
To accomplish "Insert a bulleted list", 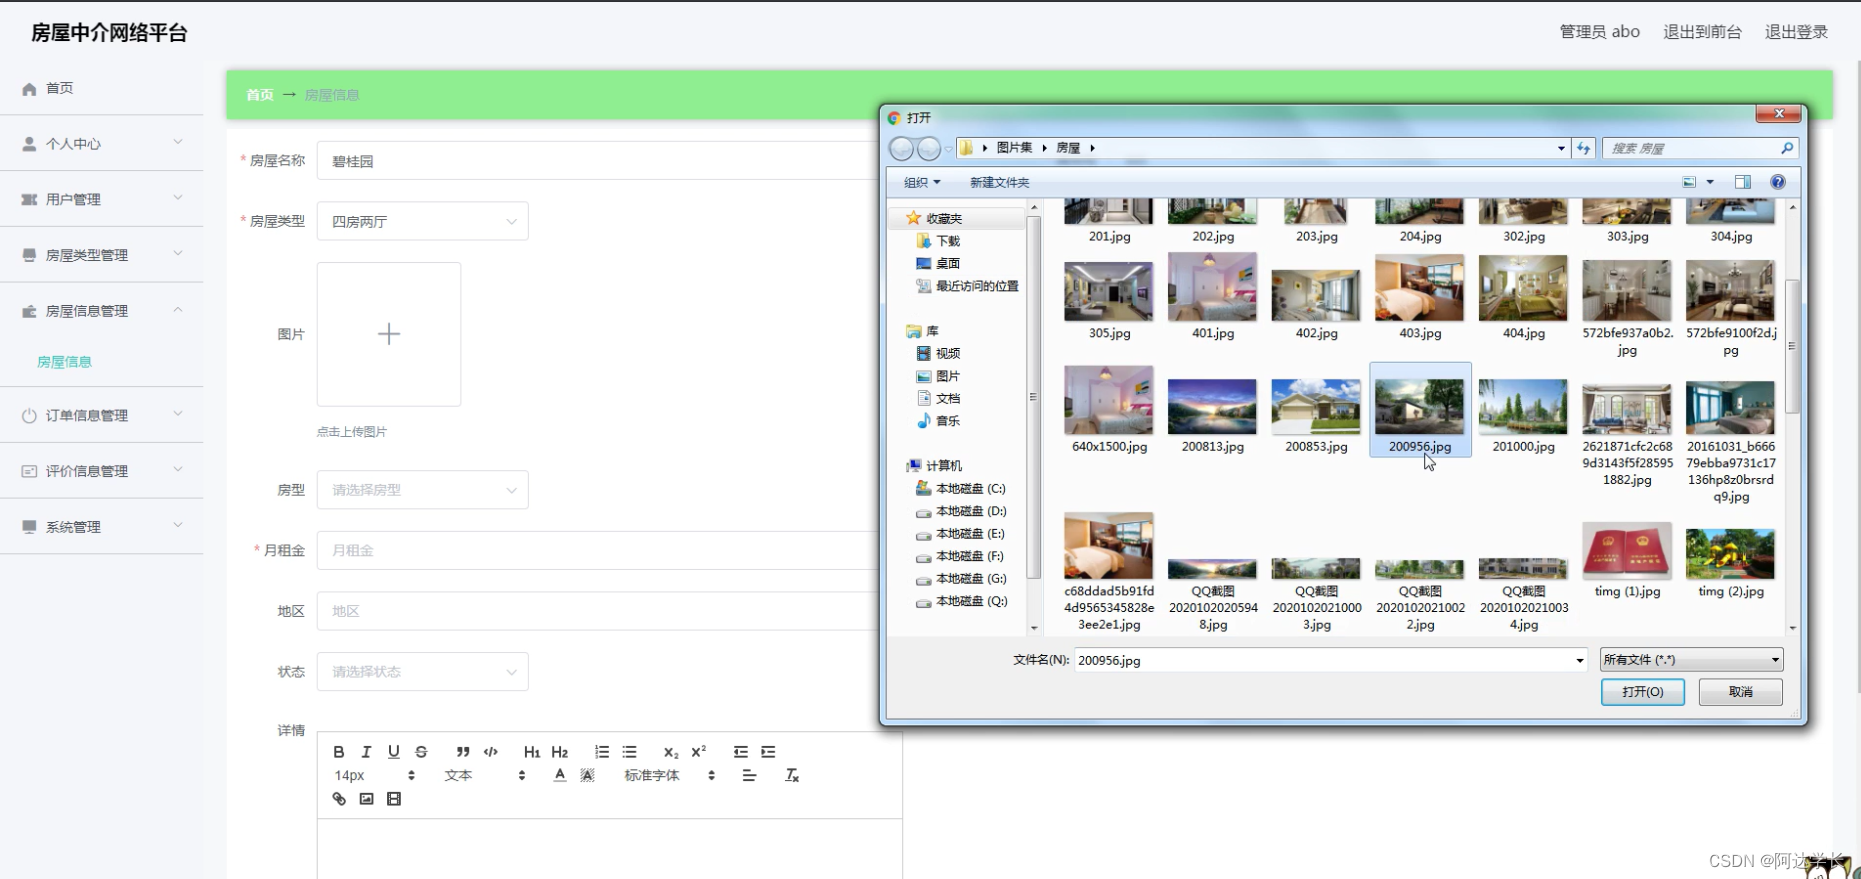I will pos(629,752).
